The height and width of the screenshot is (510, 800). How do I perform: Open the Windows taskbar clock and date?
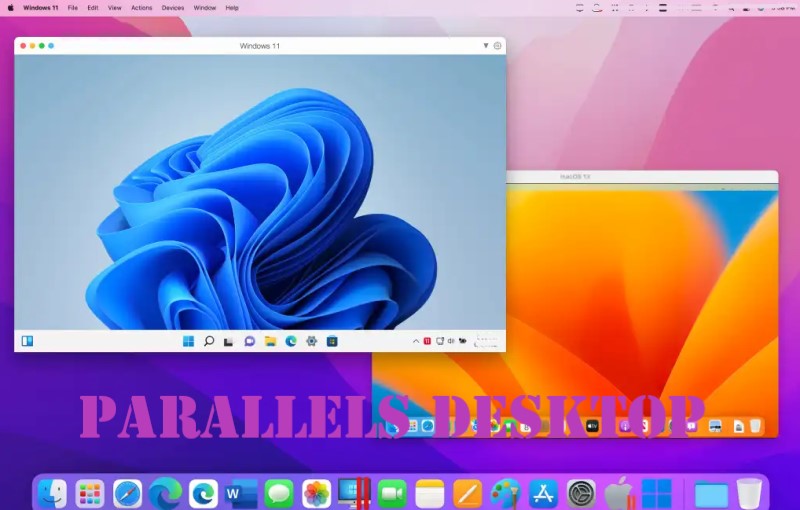pos(486,341)
